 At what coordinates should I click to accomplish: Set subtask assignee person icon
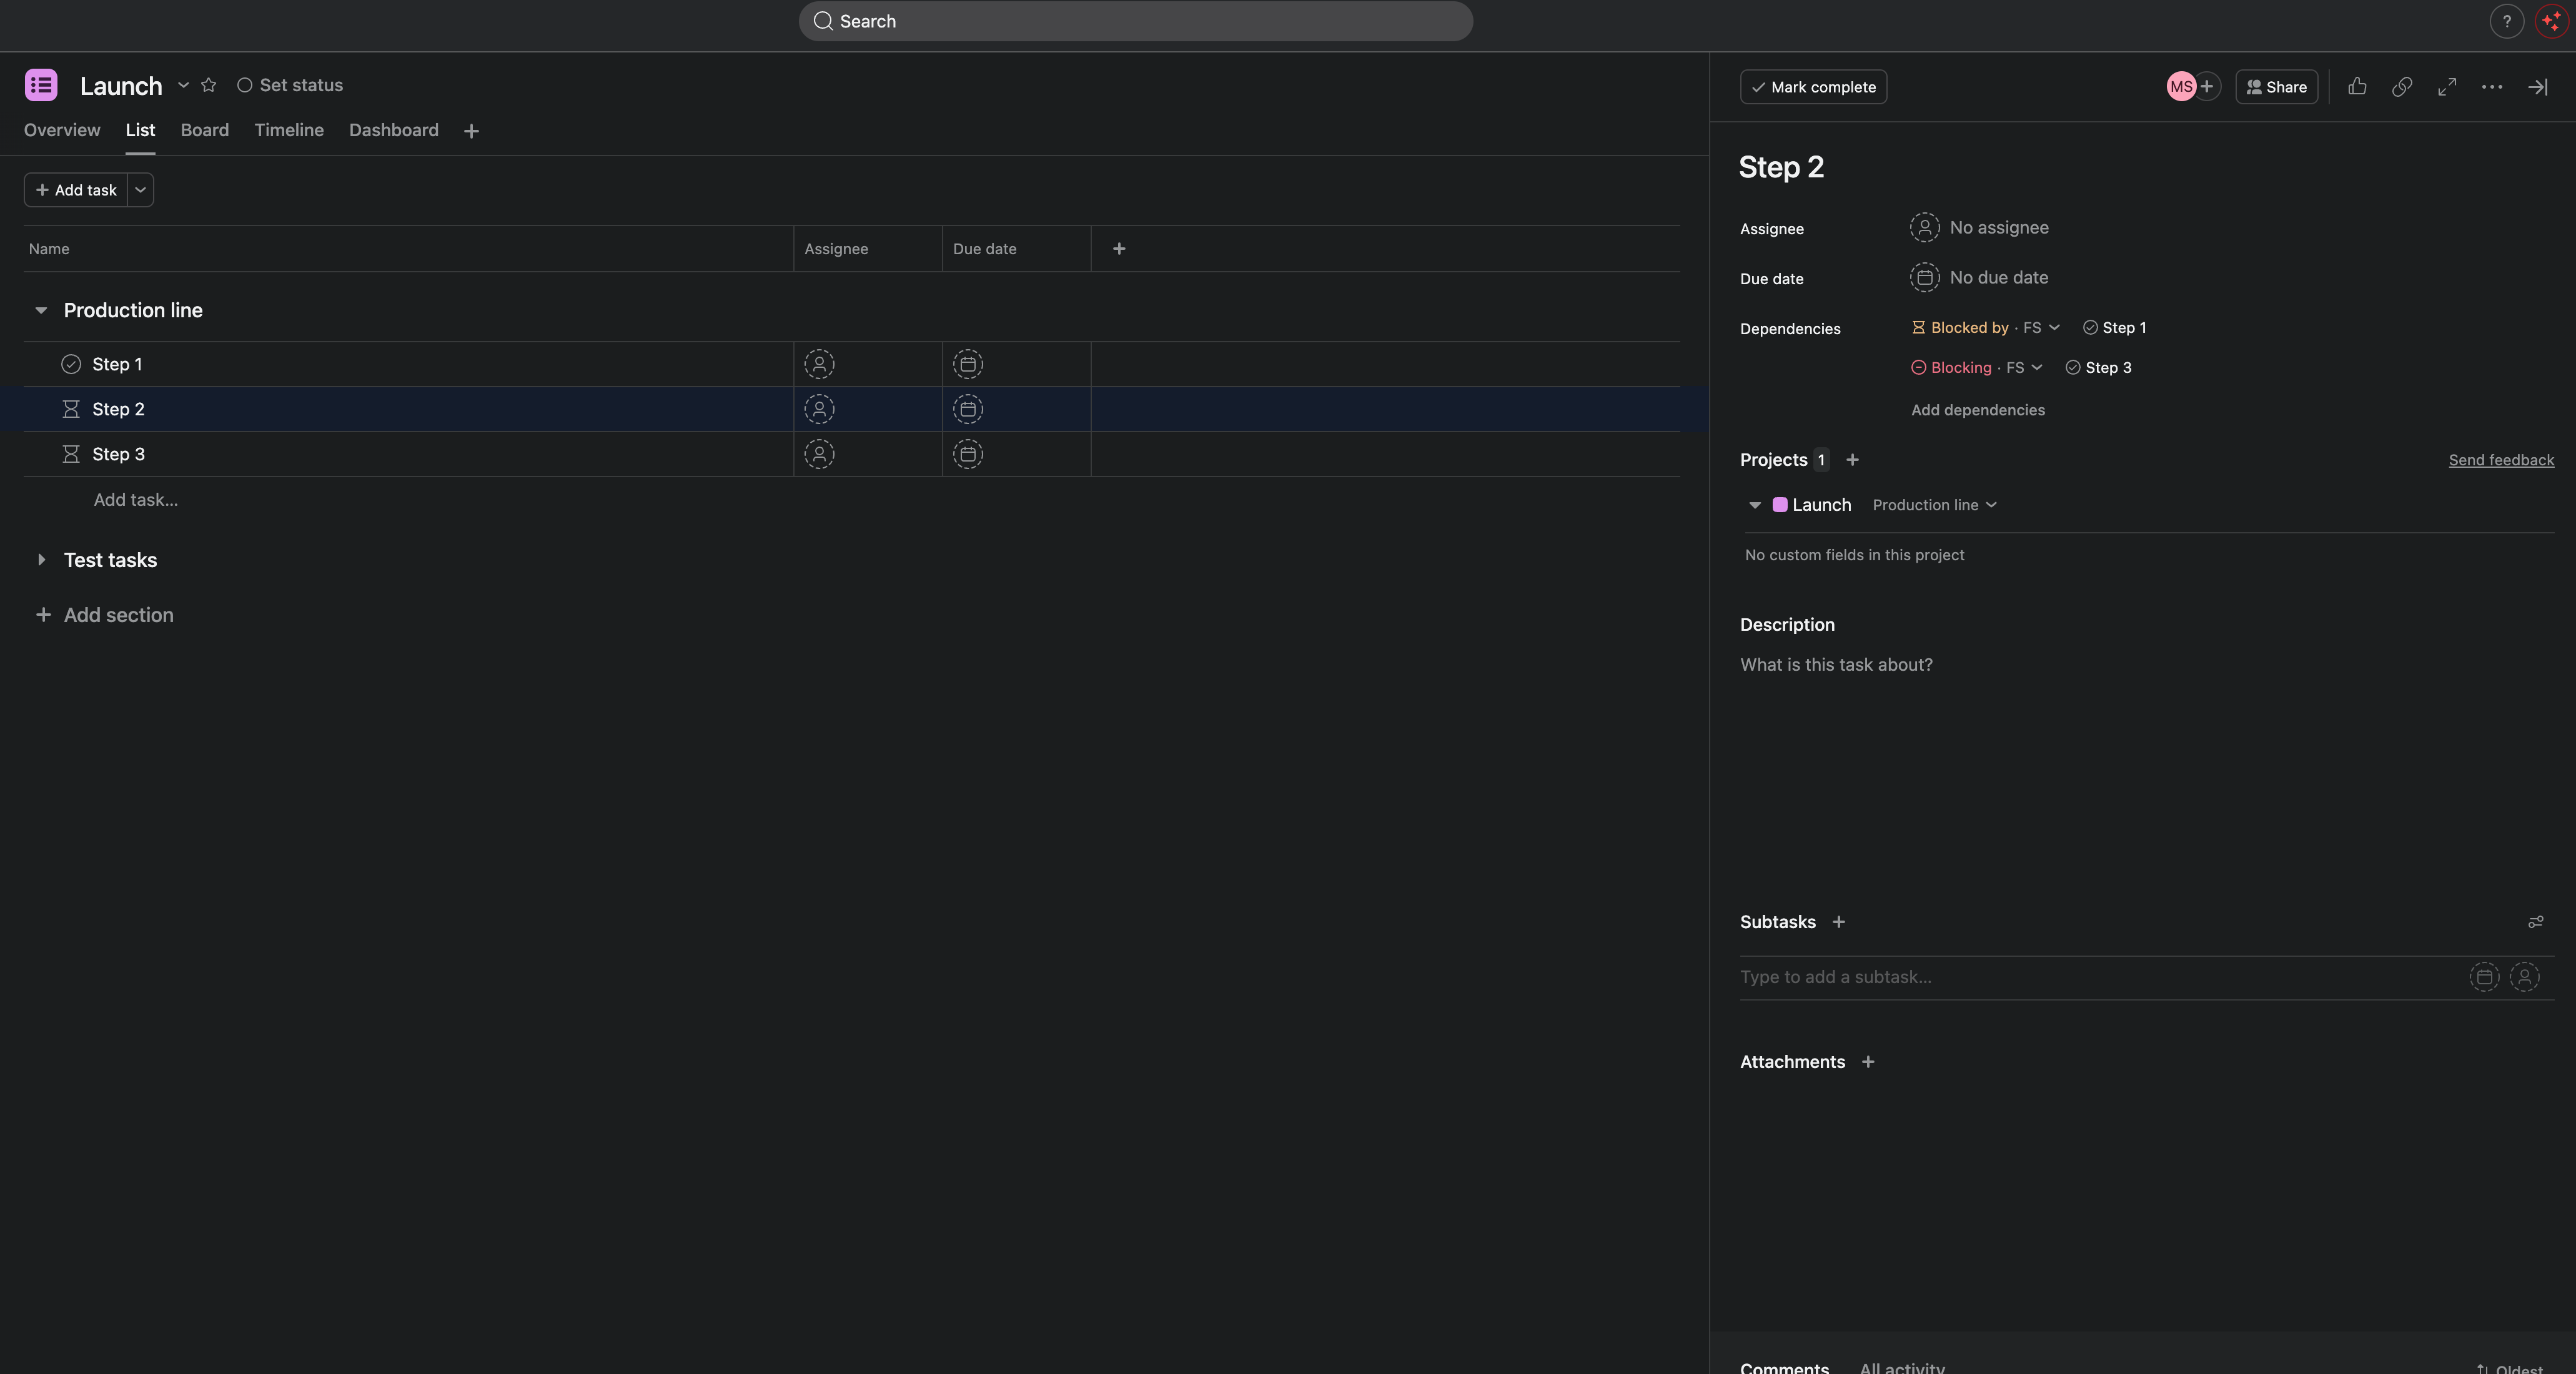click(2524, 977)
